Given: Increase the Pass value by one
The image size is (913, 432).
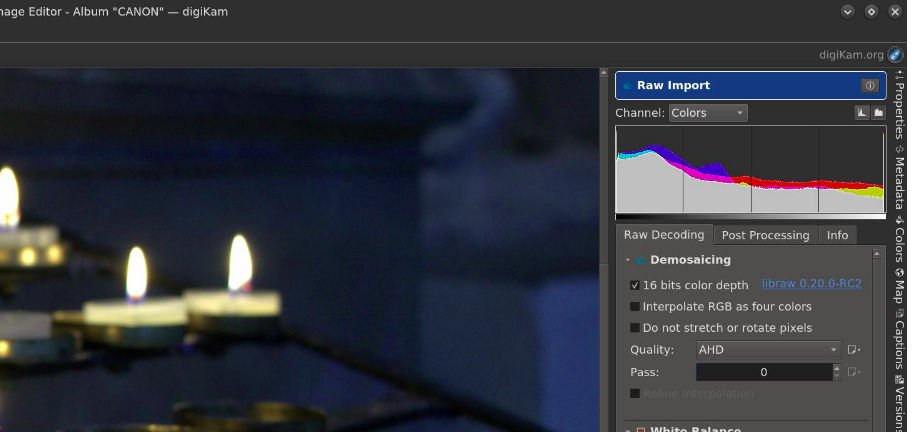Looking at the screenshot, I should [x=837, y=368].
